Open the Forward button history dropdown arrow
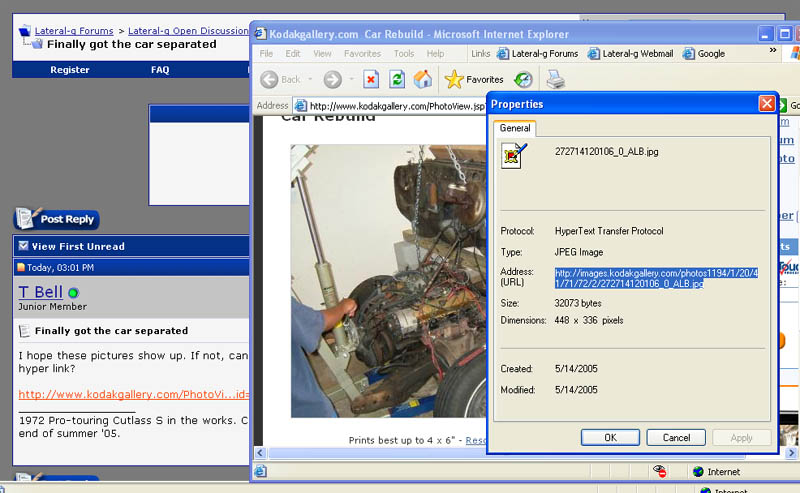This screenshot has height=493, width=800. pos(351,80)
